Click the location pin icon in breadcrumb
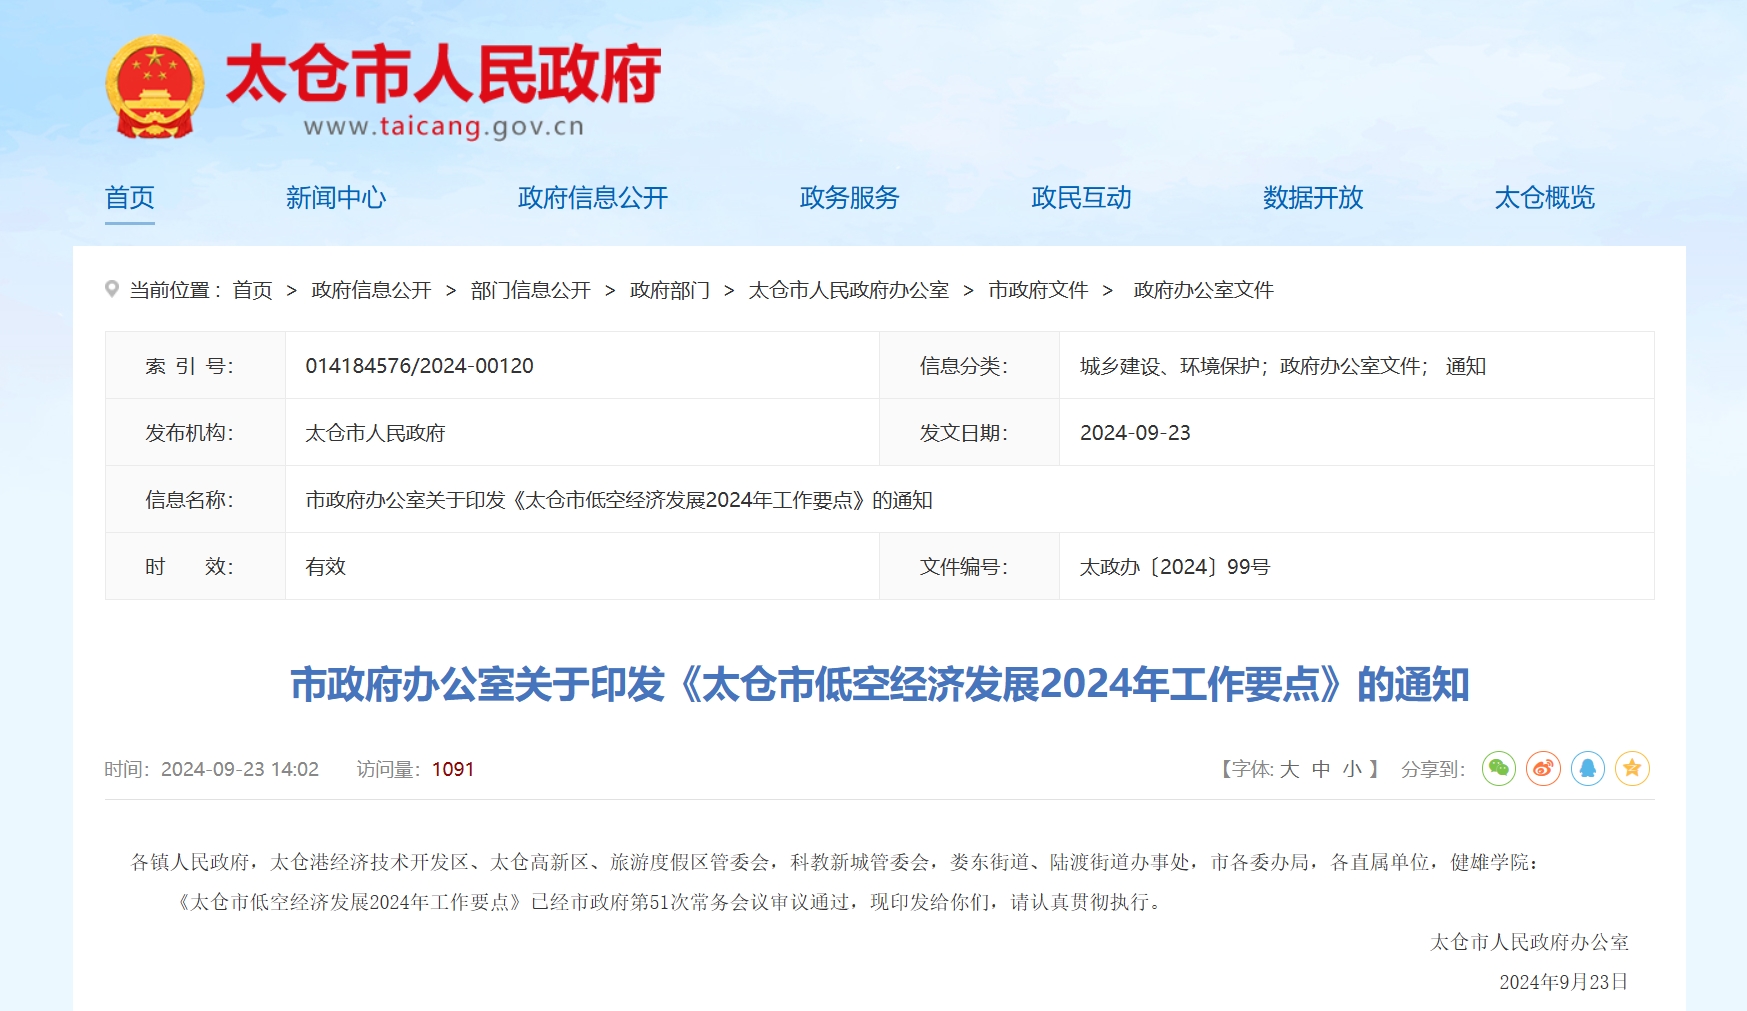 coord(112,289)
